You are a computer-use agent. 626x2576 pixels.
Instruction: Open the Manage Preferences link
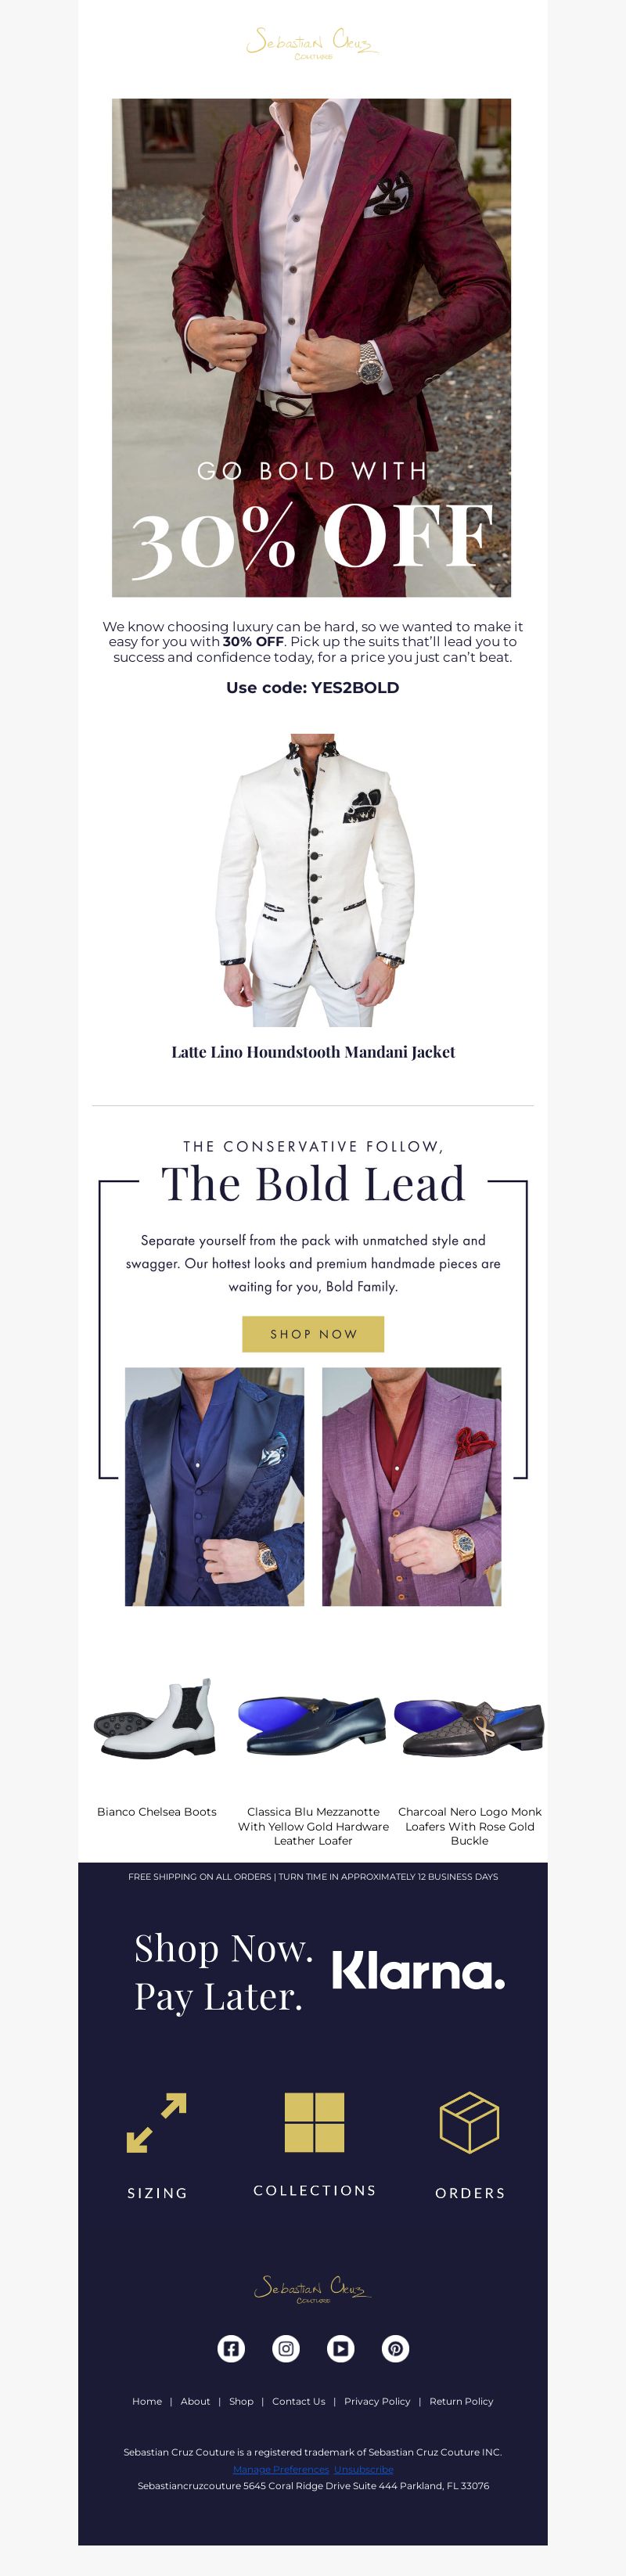coord(281,2469)
